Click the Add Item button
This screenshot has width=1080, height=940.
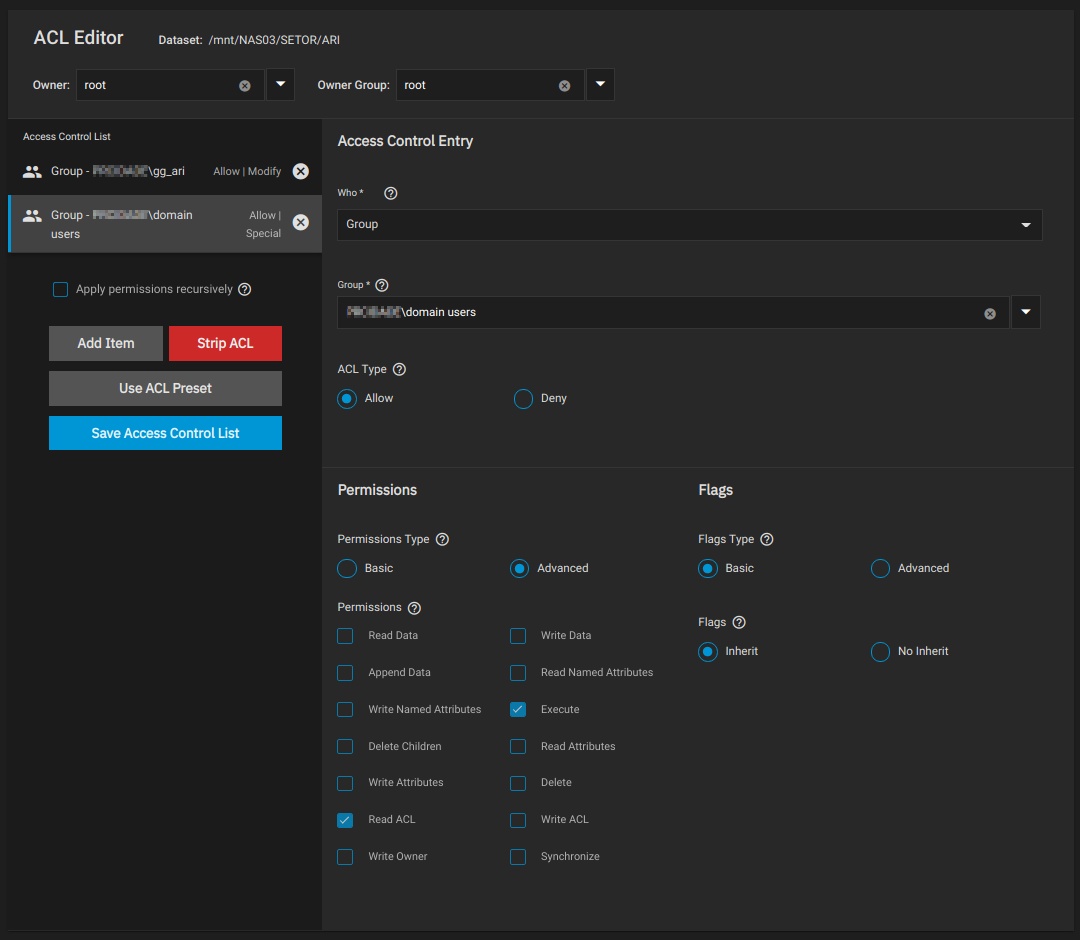coord(106,344)
